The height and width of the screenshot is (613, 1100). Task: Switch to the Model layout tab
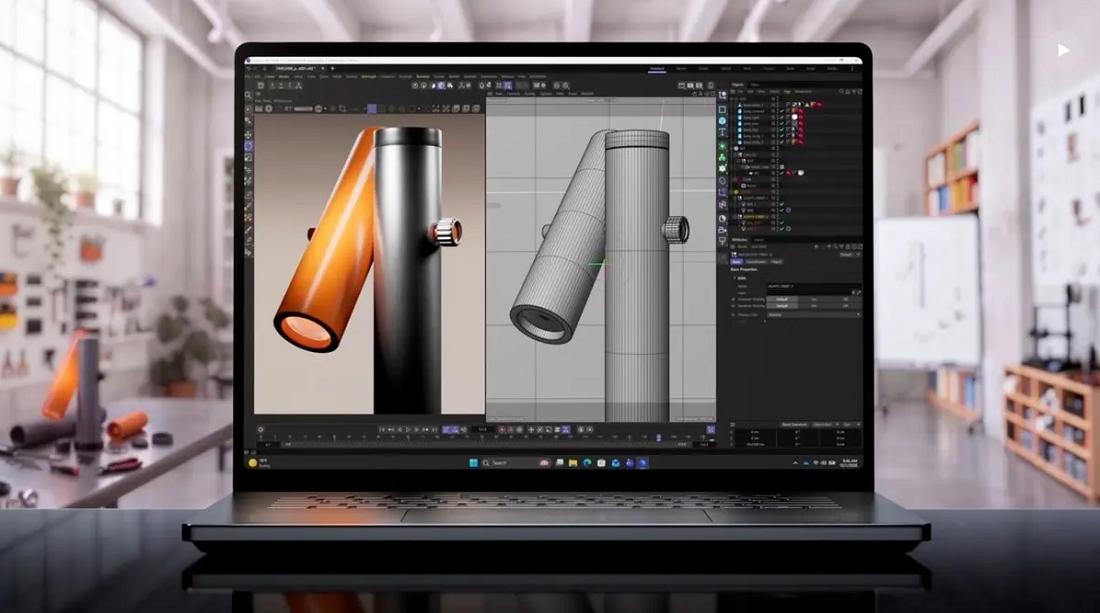pyautogui.click(x=681, y=69)
